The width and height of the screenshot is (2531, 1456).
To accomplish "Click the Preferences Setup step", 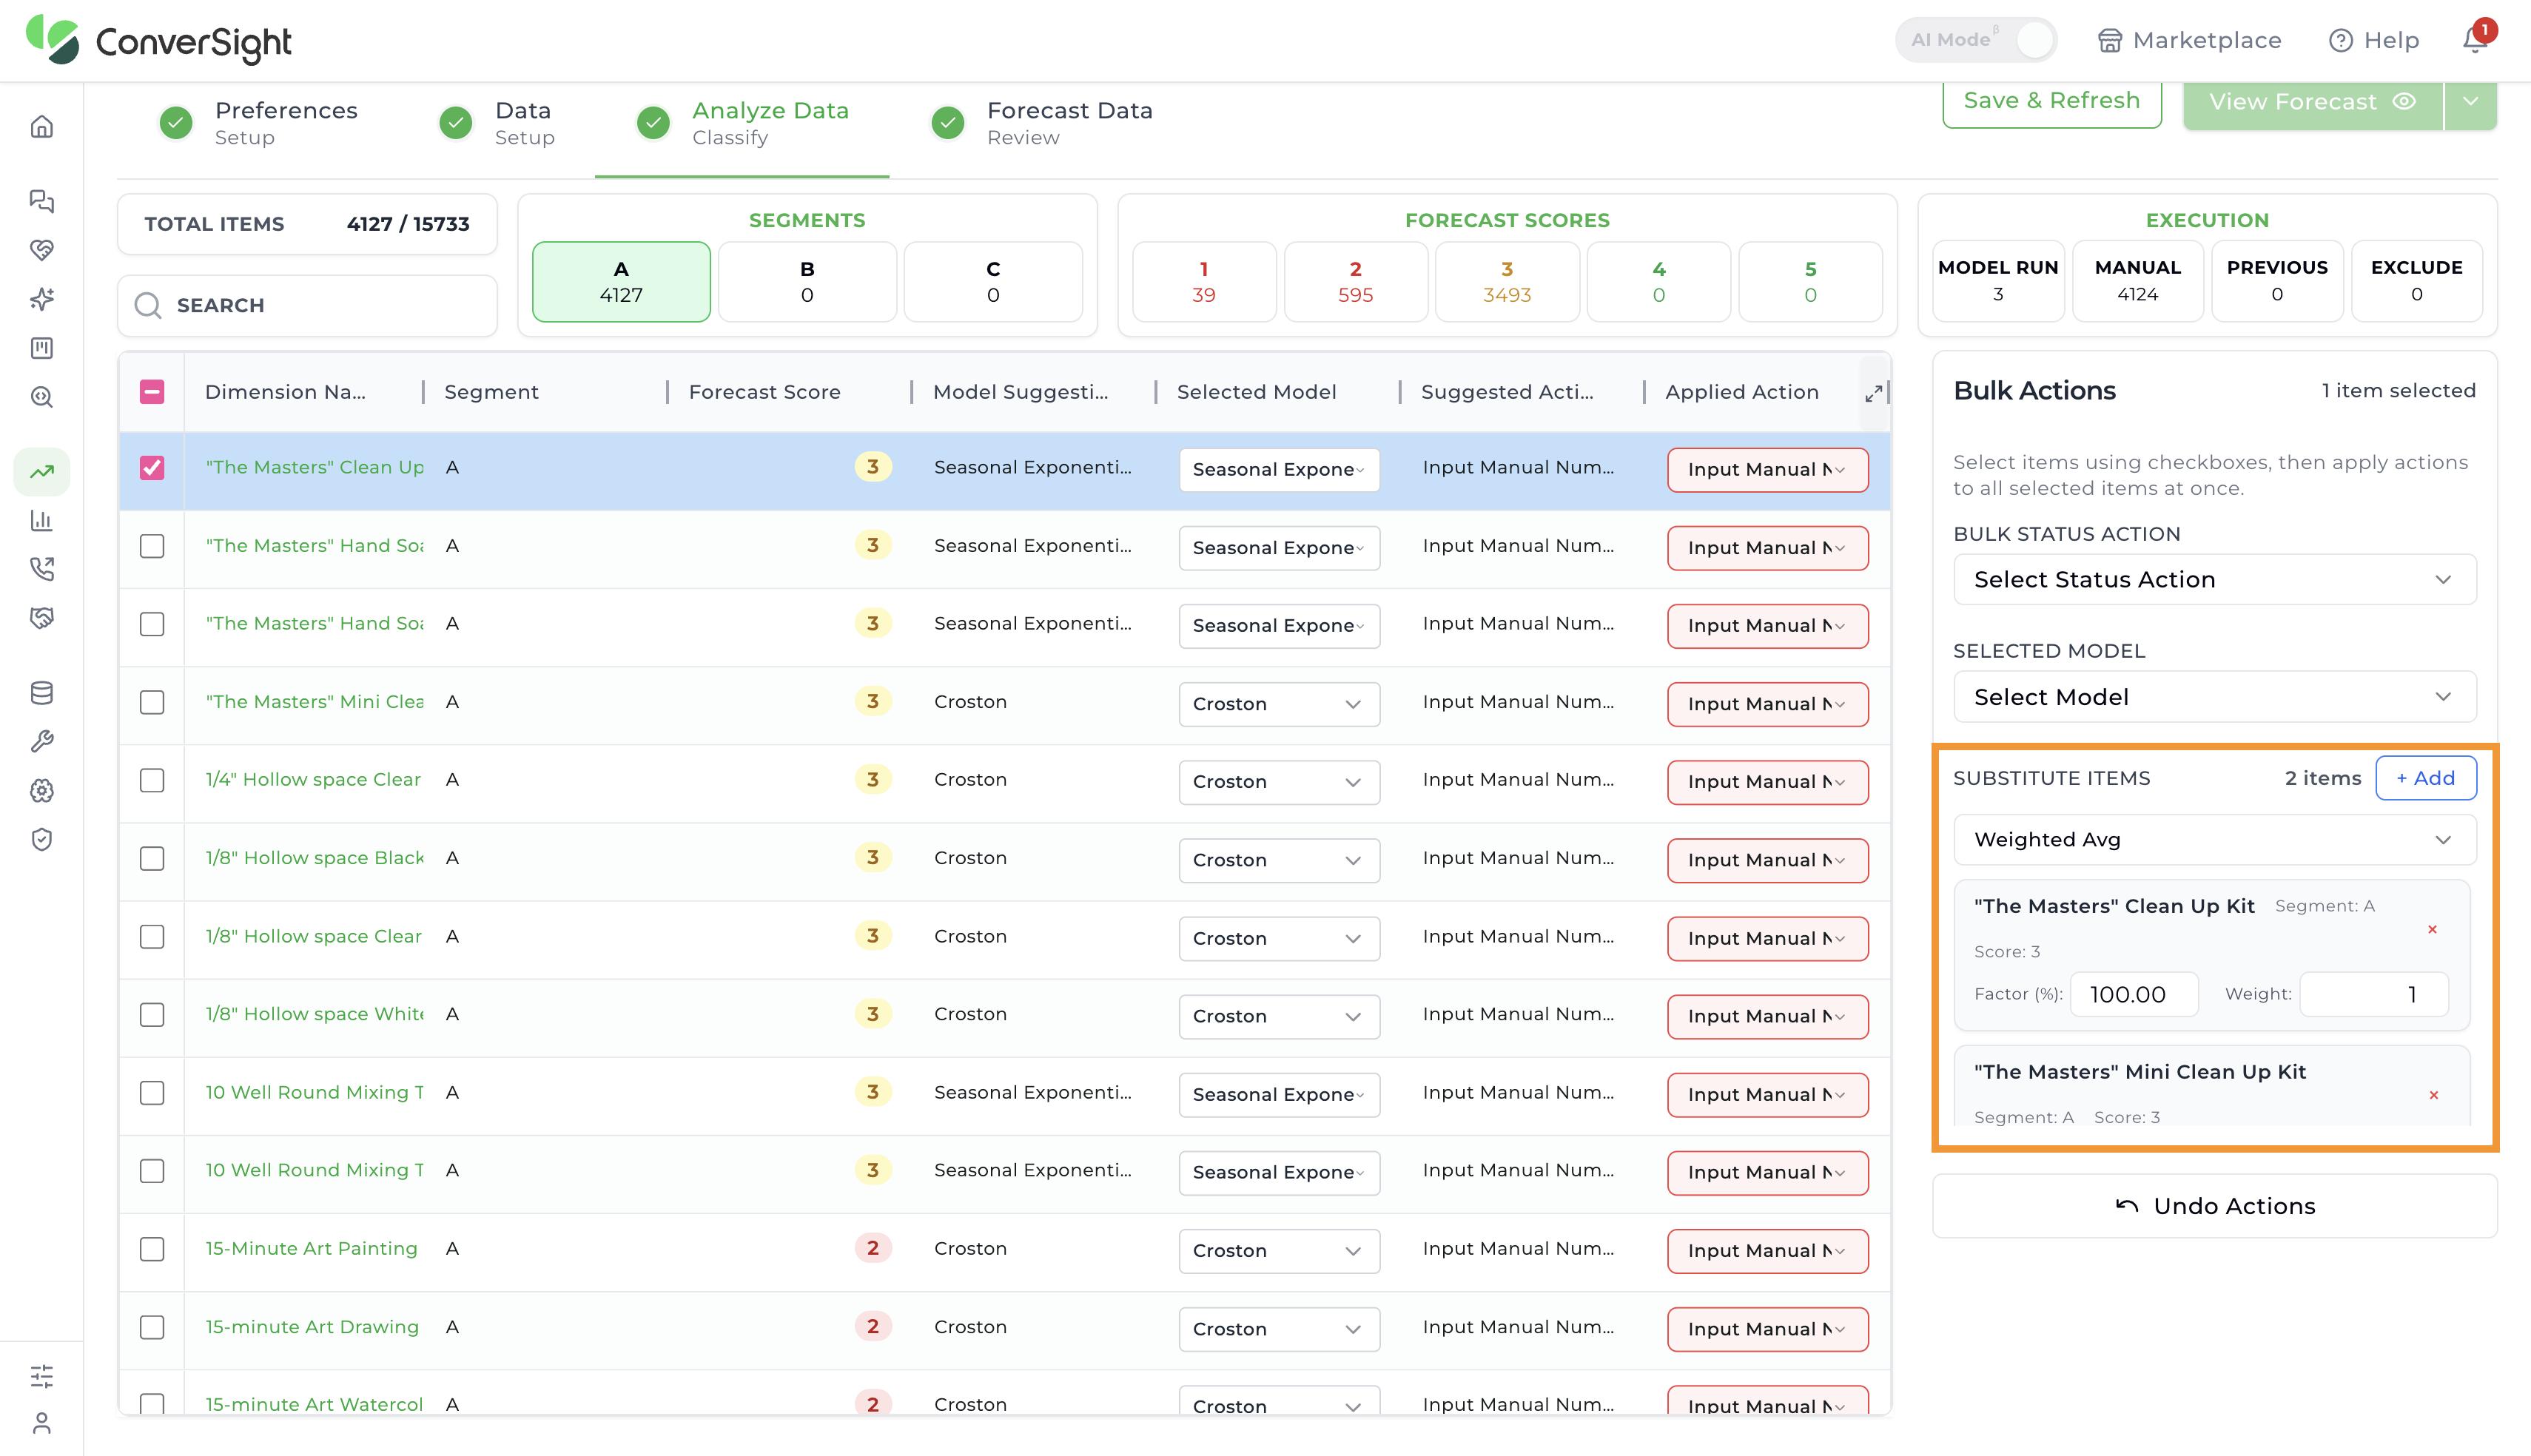I will 258,123.
